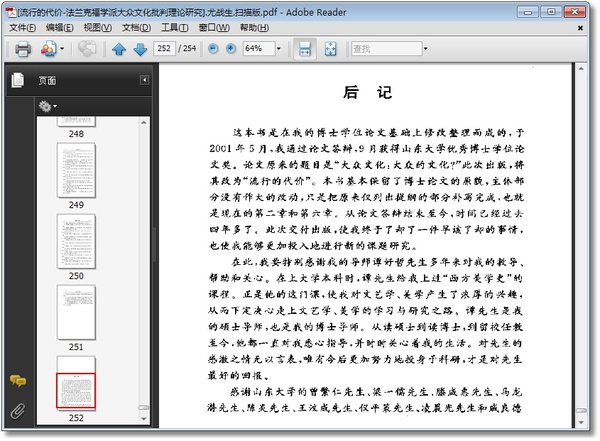This screenshot has height=441, width=600.
Task: Close document with menu bar x
Action: [580, 28]
